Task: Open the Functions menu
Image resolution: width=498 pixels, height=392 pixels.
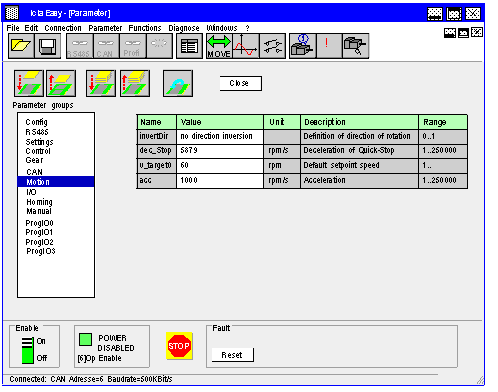Action: coord(145,28)
